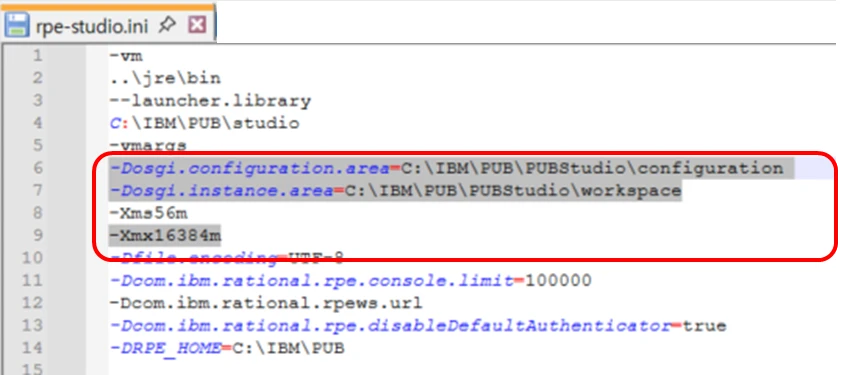Click the -DRPE_HOME path line

tap(227, 348)
